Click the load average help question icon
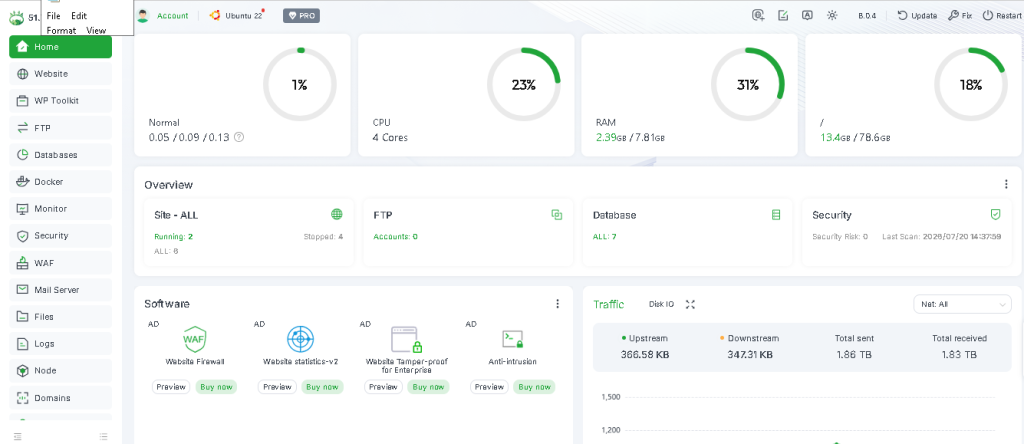Image resolution: width=1024 pixels, height=444 pixels. pyautogui.click(x=239, y=137)
